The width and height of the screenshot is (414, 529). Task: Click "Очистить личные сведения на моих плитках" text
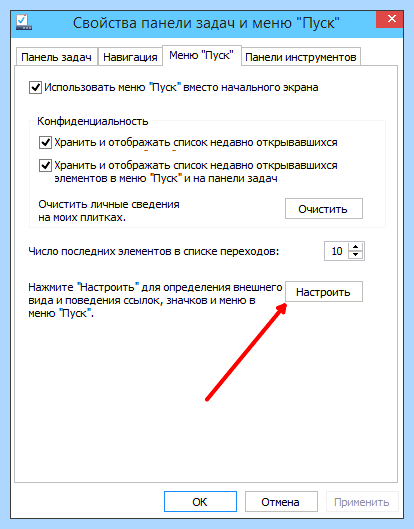click(109, 211)
